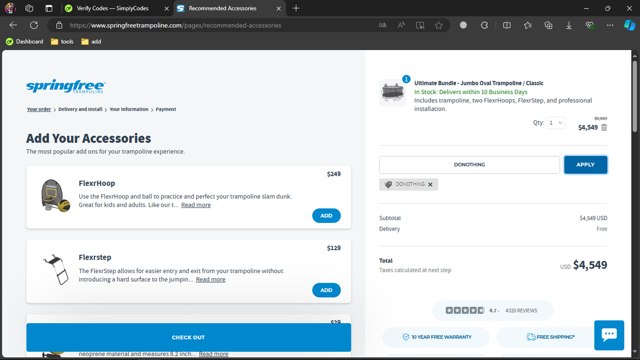This screenshot has height=360, width=640.
Task: Open a new browser tab
Action: pos(296,8)
